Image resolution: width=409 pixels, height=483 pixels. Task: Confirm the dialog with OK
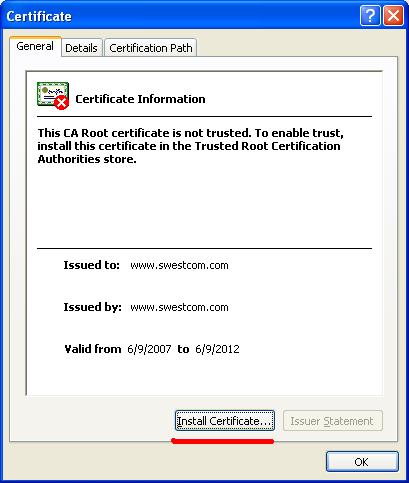click(x=362, y=462)
